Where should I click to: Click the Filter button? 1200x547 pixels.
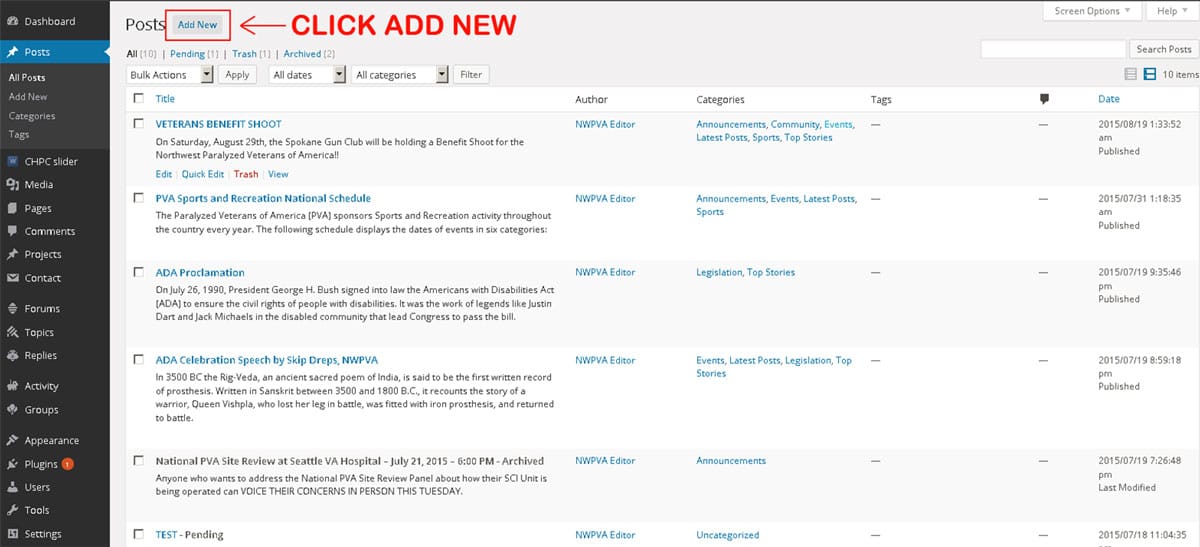(471, 75)
